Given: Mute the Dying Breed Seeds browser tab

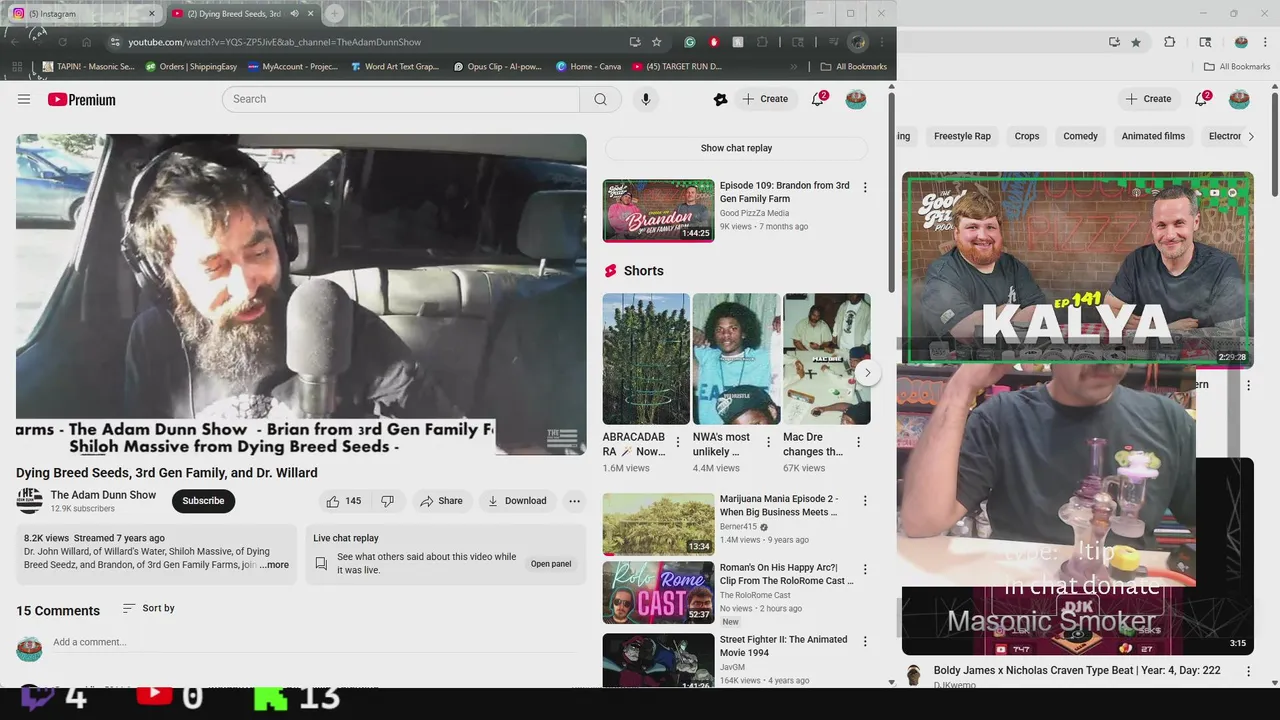Looking at the screenshot, I should click(x=294, y=14).
